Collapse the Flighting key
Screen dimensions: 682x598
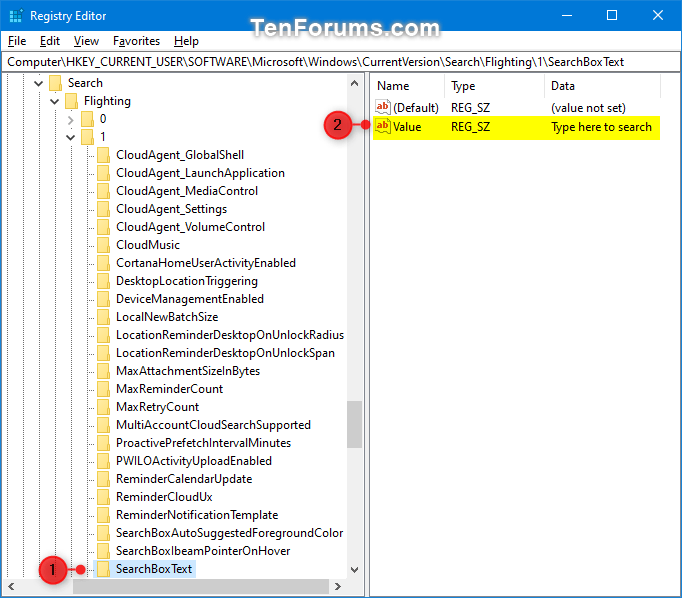54,101
